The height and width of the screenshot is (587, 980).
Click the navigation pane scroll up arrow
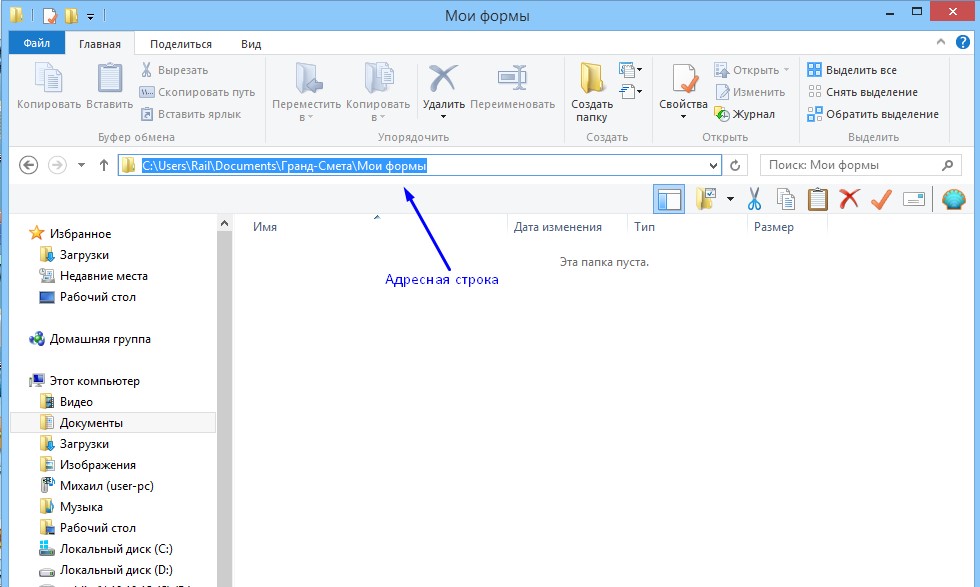pyautogui.click(x=224, y=223)
